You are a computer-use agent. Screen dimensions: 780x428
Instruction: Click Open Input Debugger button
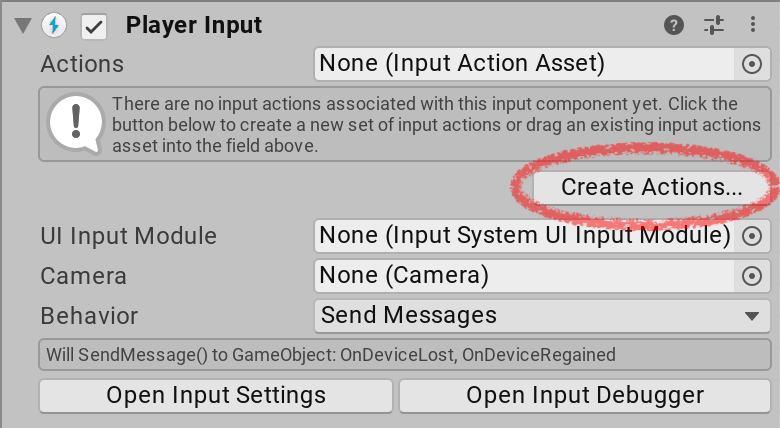click(x=585, y=395)
